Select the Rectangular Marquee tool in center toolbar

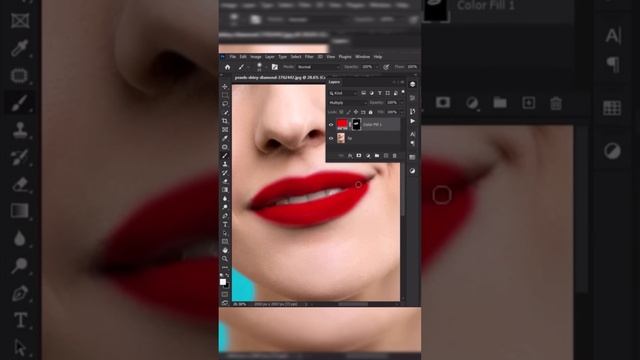coord(225,95)
